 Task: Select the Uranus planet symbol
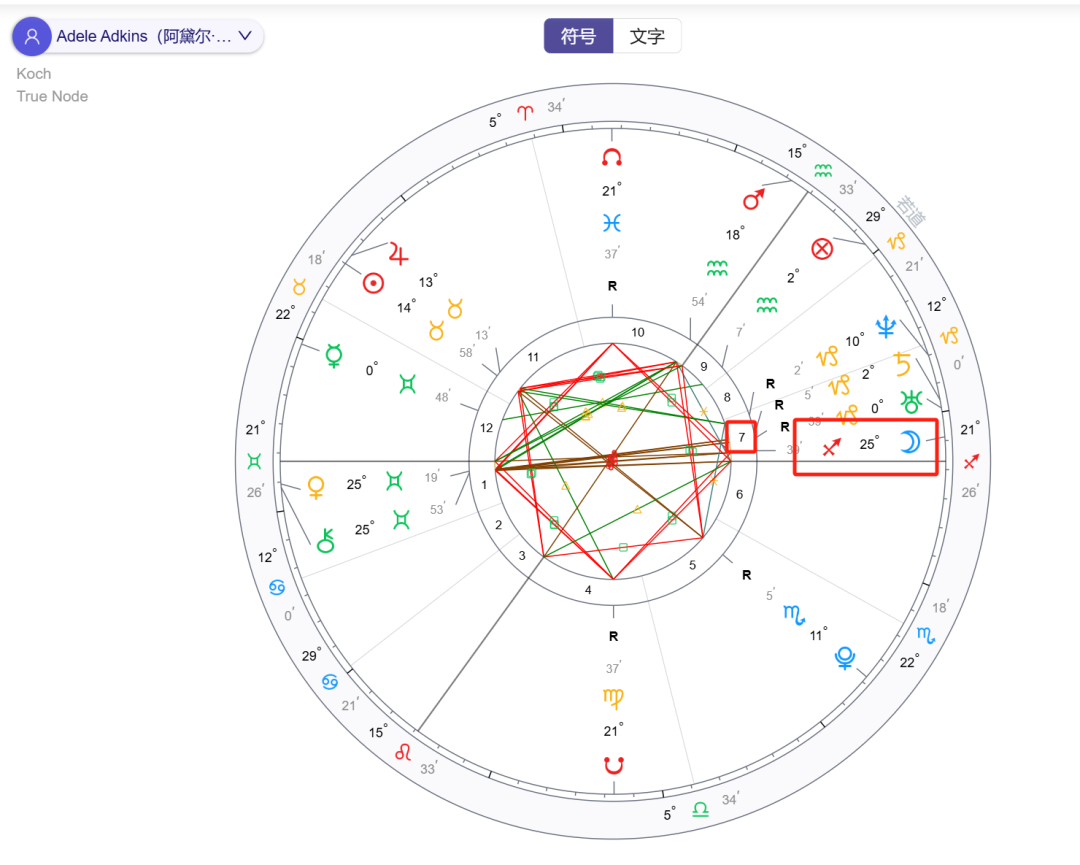pos(911,402)
